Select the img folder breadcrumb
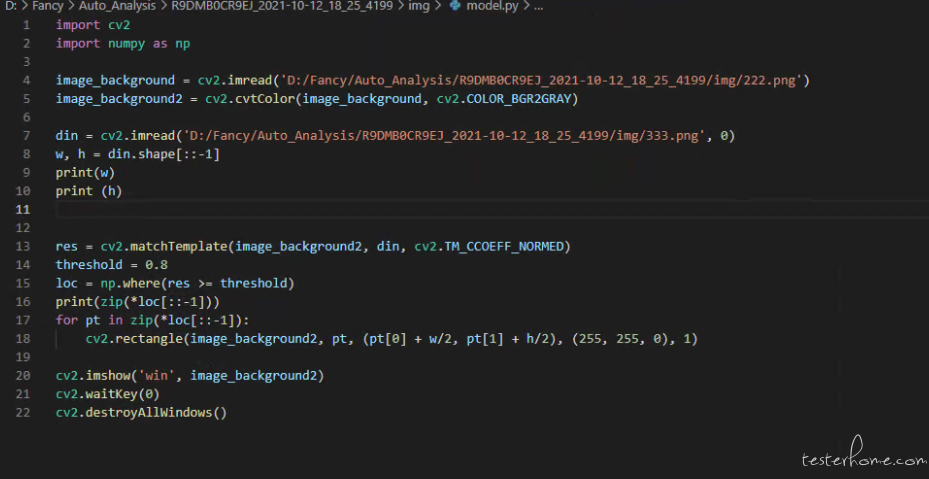This screenshot has height=479, width=929. (419, 7)
